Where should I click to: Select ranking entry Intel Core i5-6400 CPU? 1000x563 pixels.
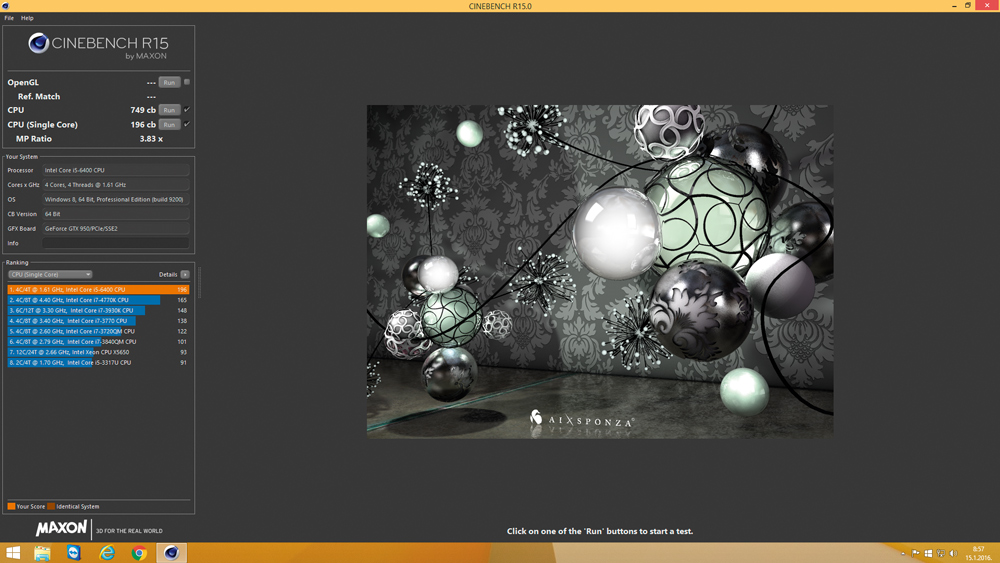tap(98, 289)
